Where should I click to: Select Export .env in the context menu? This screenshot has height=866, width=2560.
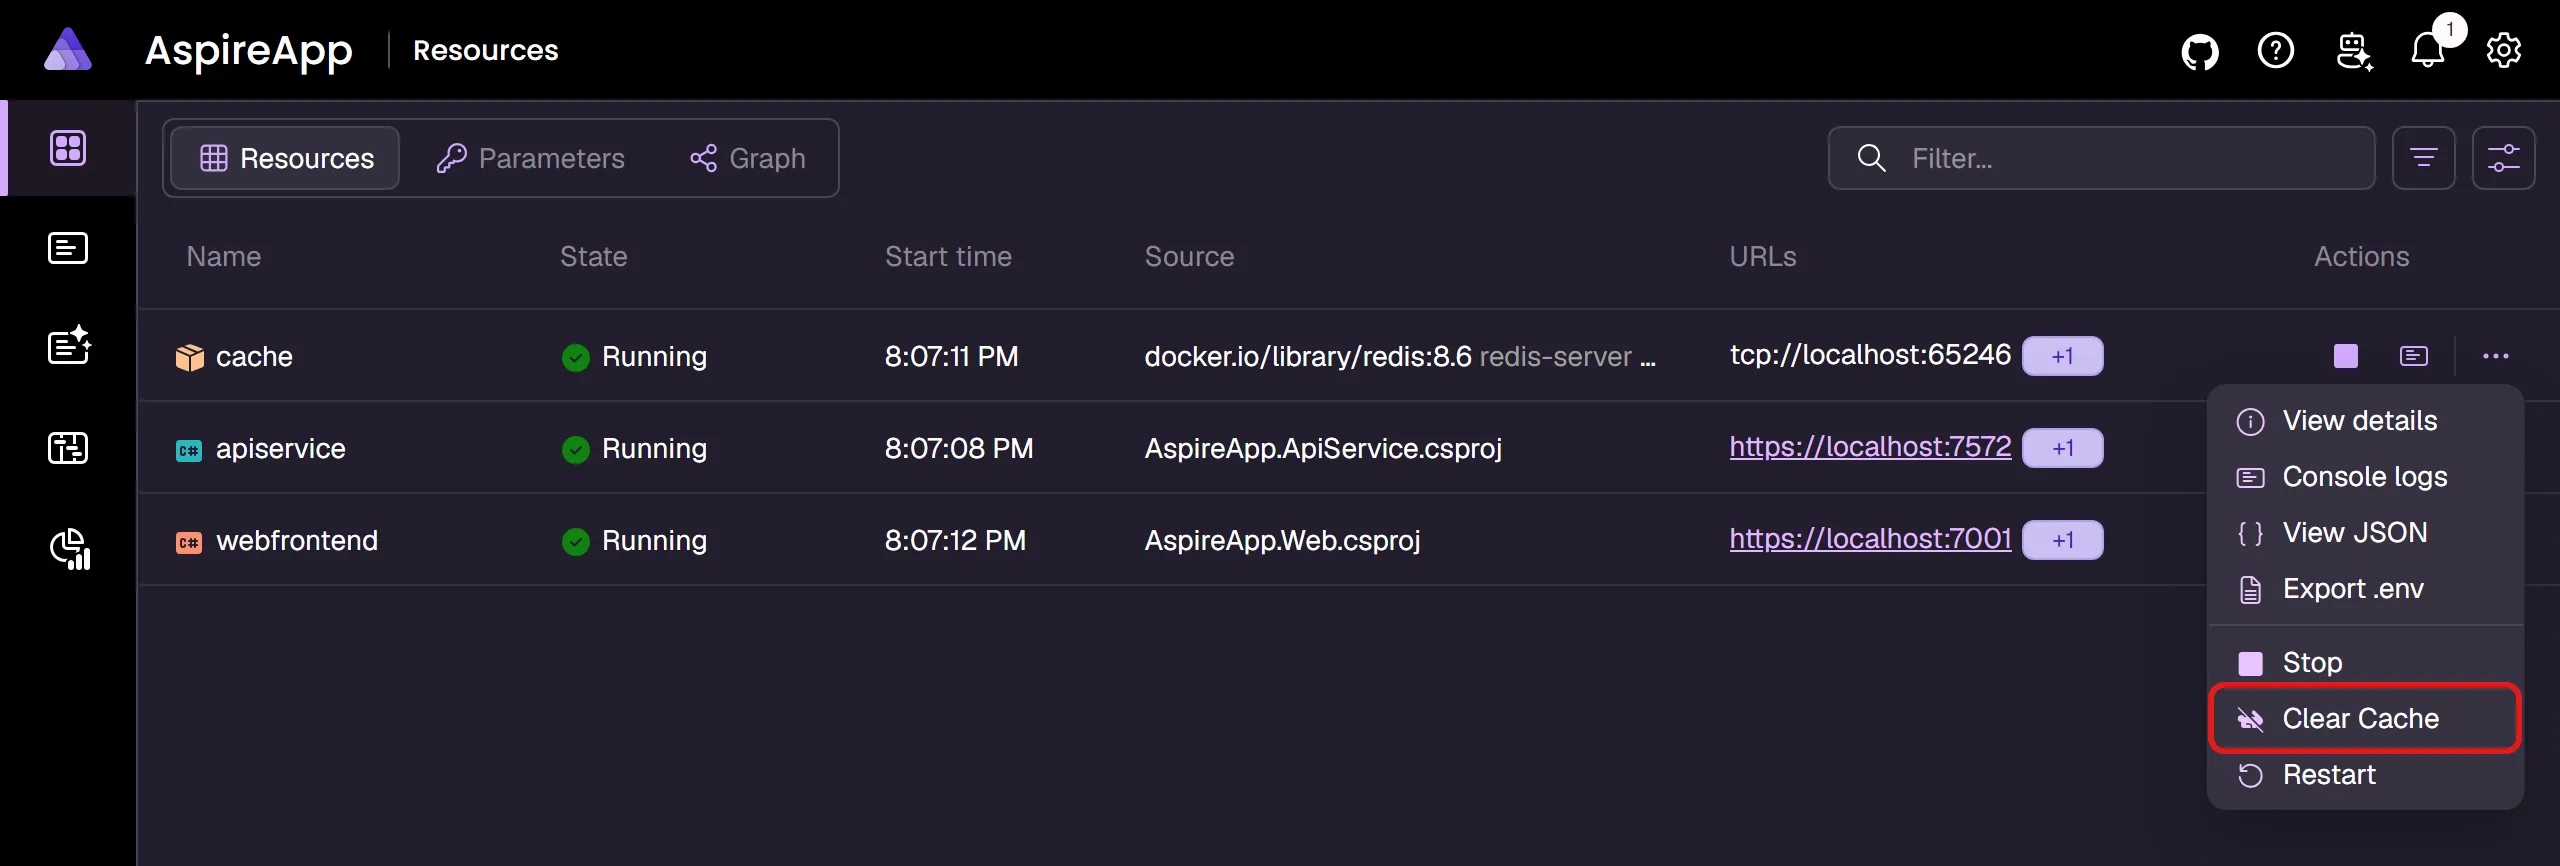[x=2366, y=589]
